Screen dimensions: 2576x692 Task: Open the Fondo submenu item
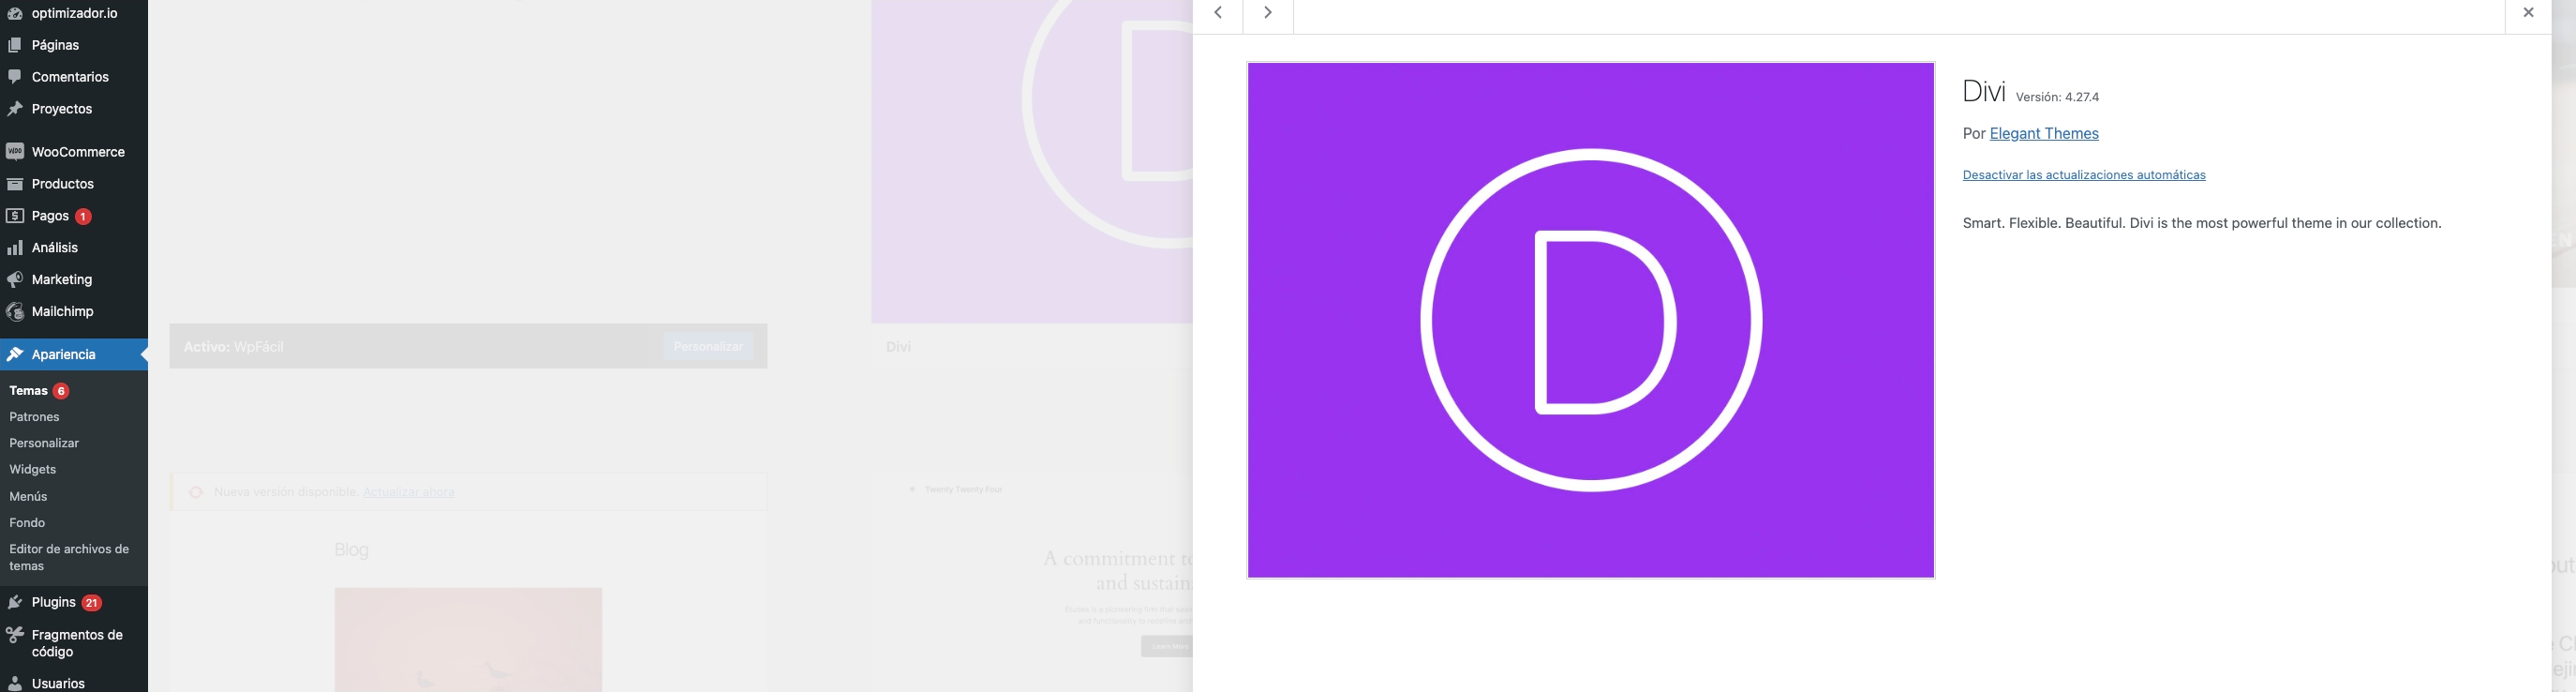pyautogui.click(x=27, y=523)
